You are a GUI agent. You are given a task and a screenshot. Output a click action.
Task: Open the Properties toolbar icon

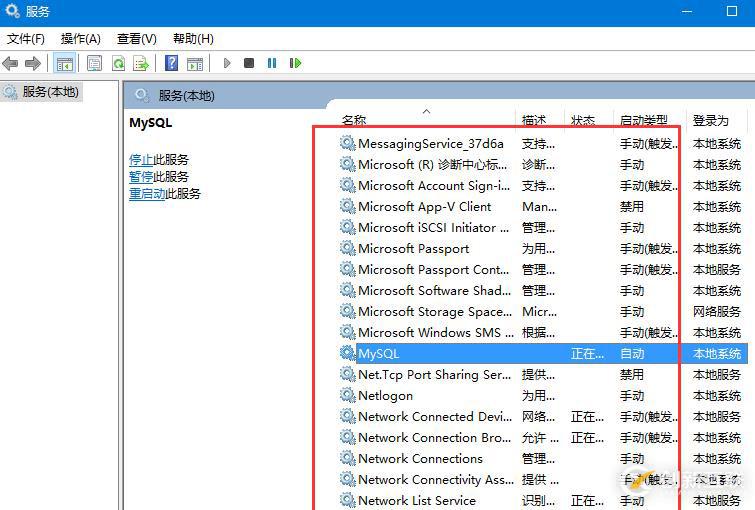click(94, 63)
